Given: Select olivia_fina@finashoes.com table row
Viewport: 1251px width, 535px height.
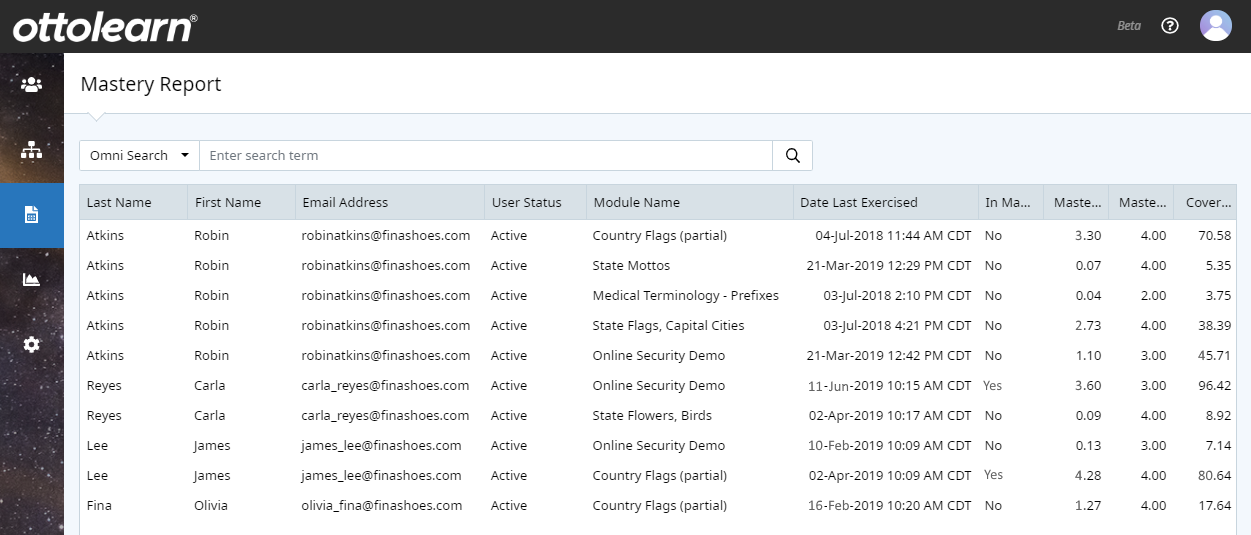Looking at the screenshot, I should (x=658, y=505).
